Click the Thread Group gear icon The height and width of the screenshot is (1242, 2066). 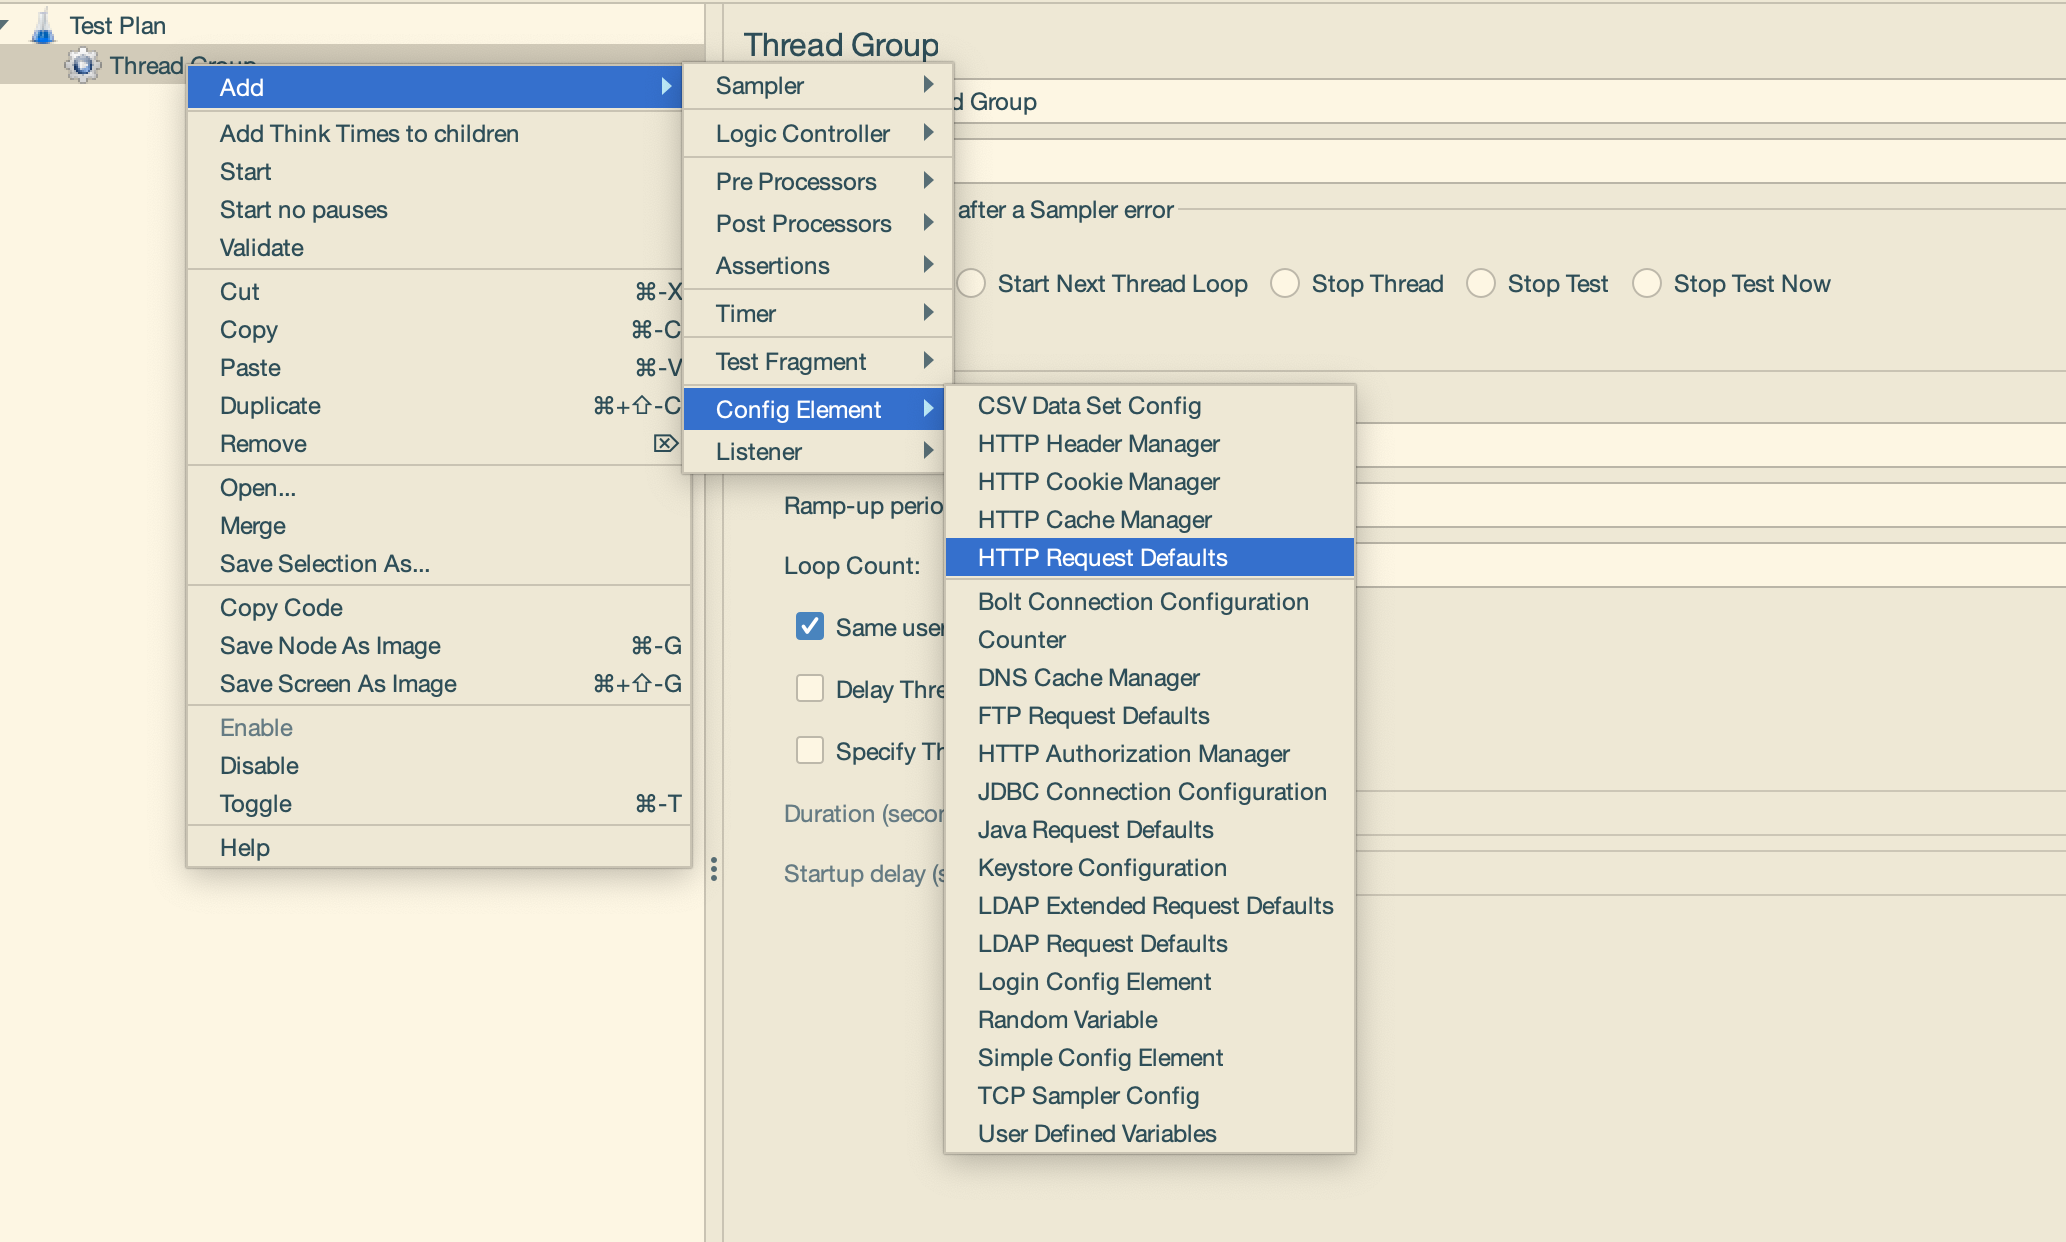(x=82, y=66)
